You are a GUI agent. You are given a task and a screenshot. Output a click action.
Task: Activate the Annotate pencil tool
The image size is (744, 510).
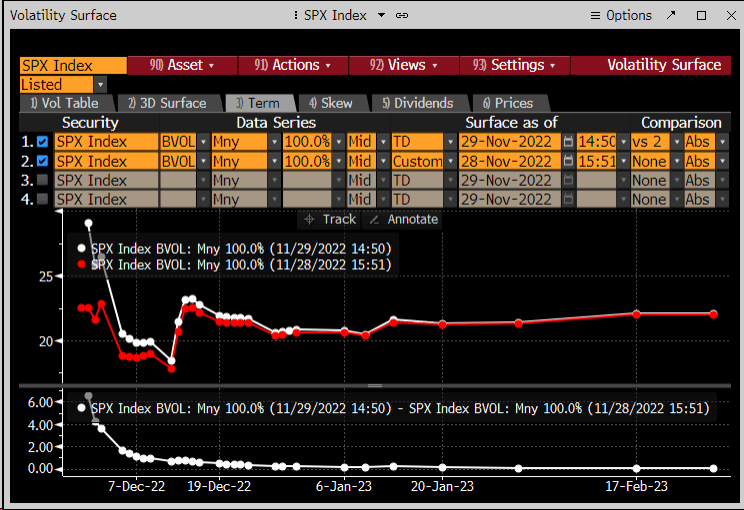click(403, 219)
